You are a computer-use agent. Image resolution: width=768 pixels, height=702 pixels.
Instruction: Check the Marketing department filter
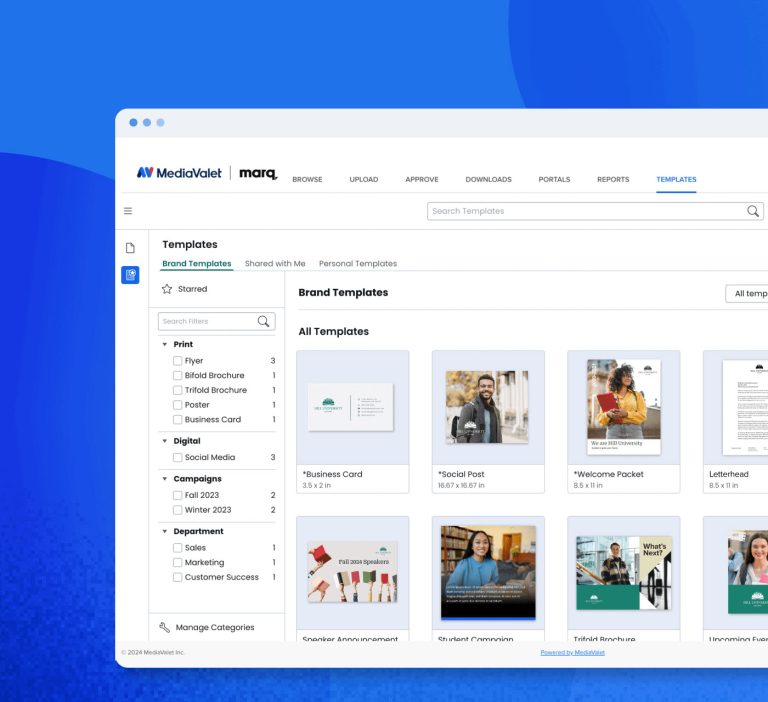click(x=177, y=562)
